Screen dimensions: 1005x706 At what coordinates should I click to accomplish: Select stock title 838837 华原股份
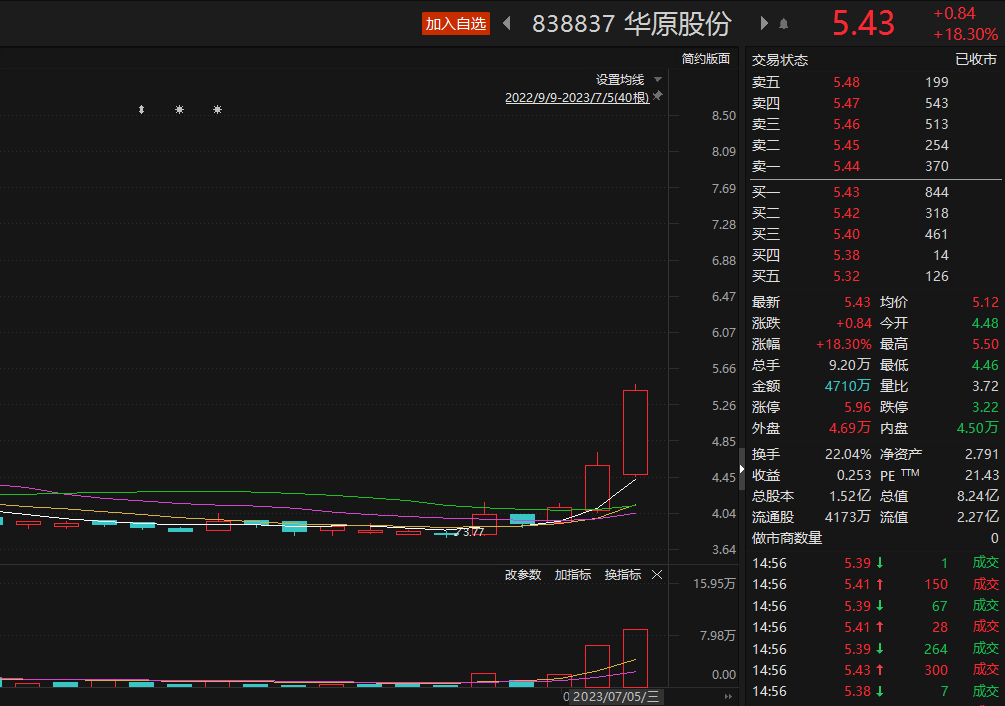632,24
